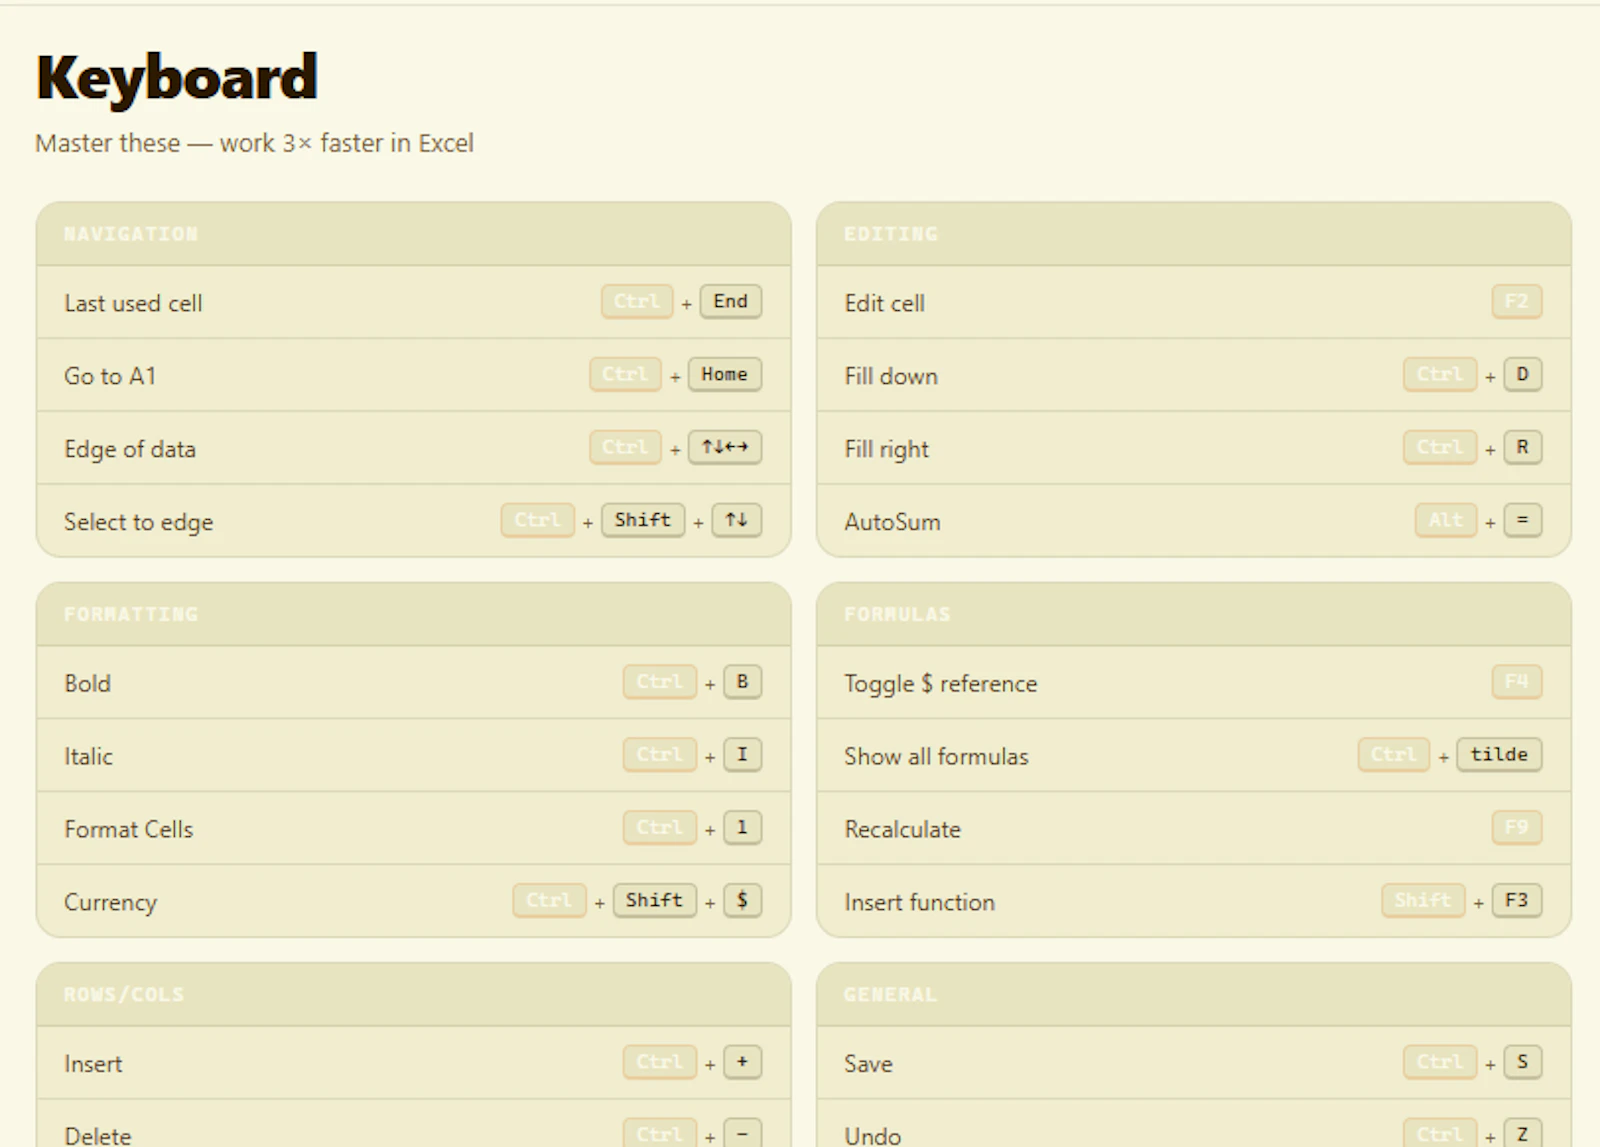1600x1147 pixels.
Task: Select the "Go to A1" text
Action: coord(110,376)
